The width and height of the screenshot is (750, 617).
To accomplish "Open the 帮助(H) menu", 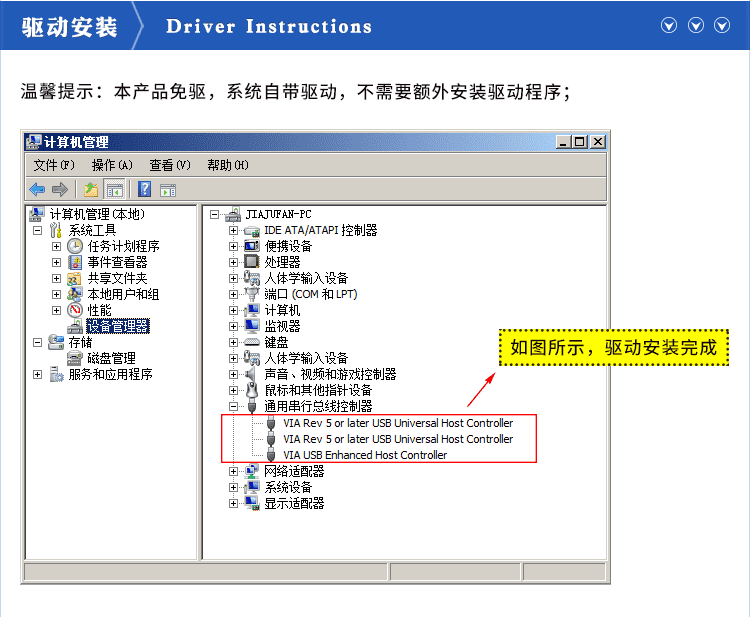I will [x=228, y=165].
